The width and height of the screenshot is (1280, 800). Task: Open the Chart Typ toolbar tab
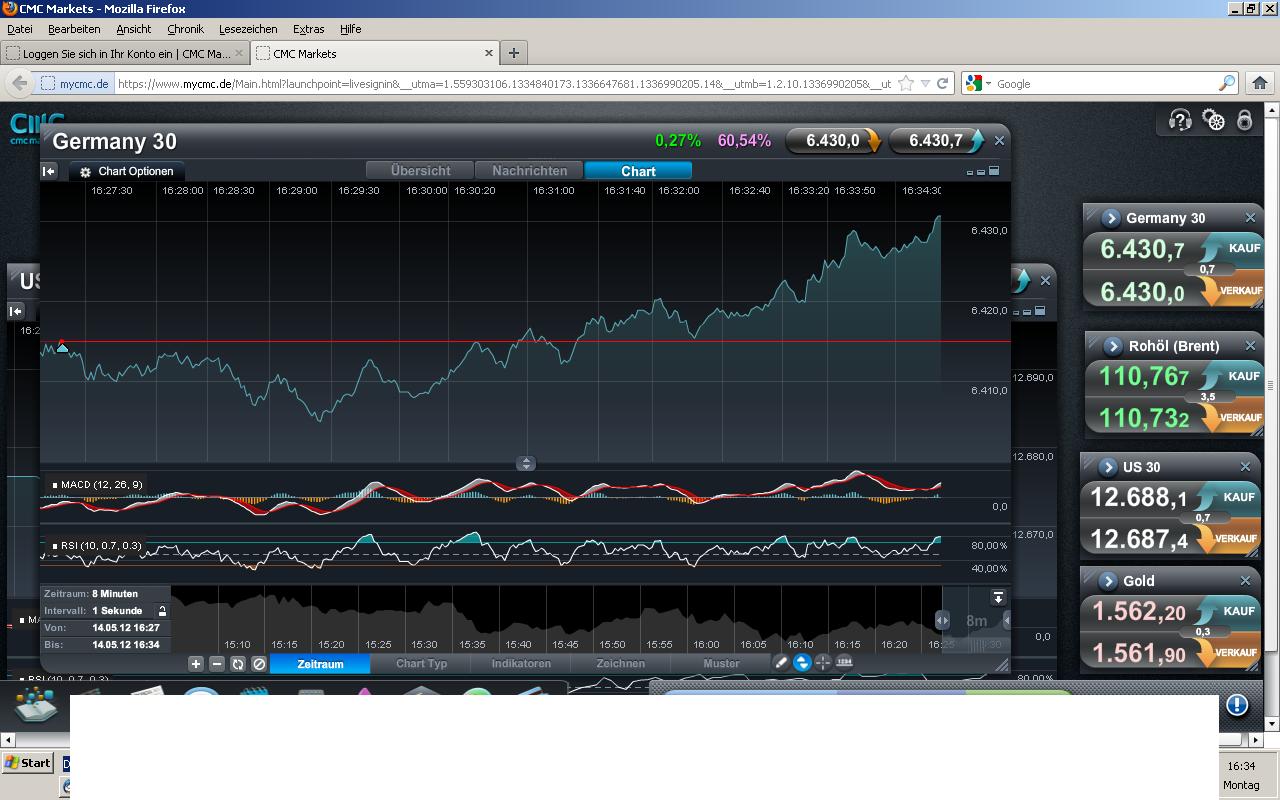pos(421,663)
